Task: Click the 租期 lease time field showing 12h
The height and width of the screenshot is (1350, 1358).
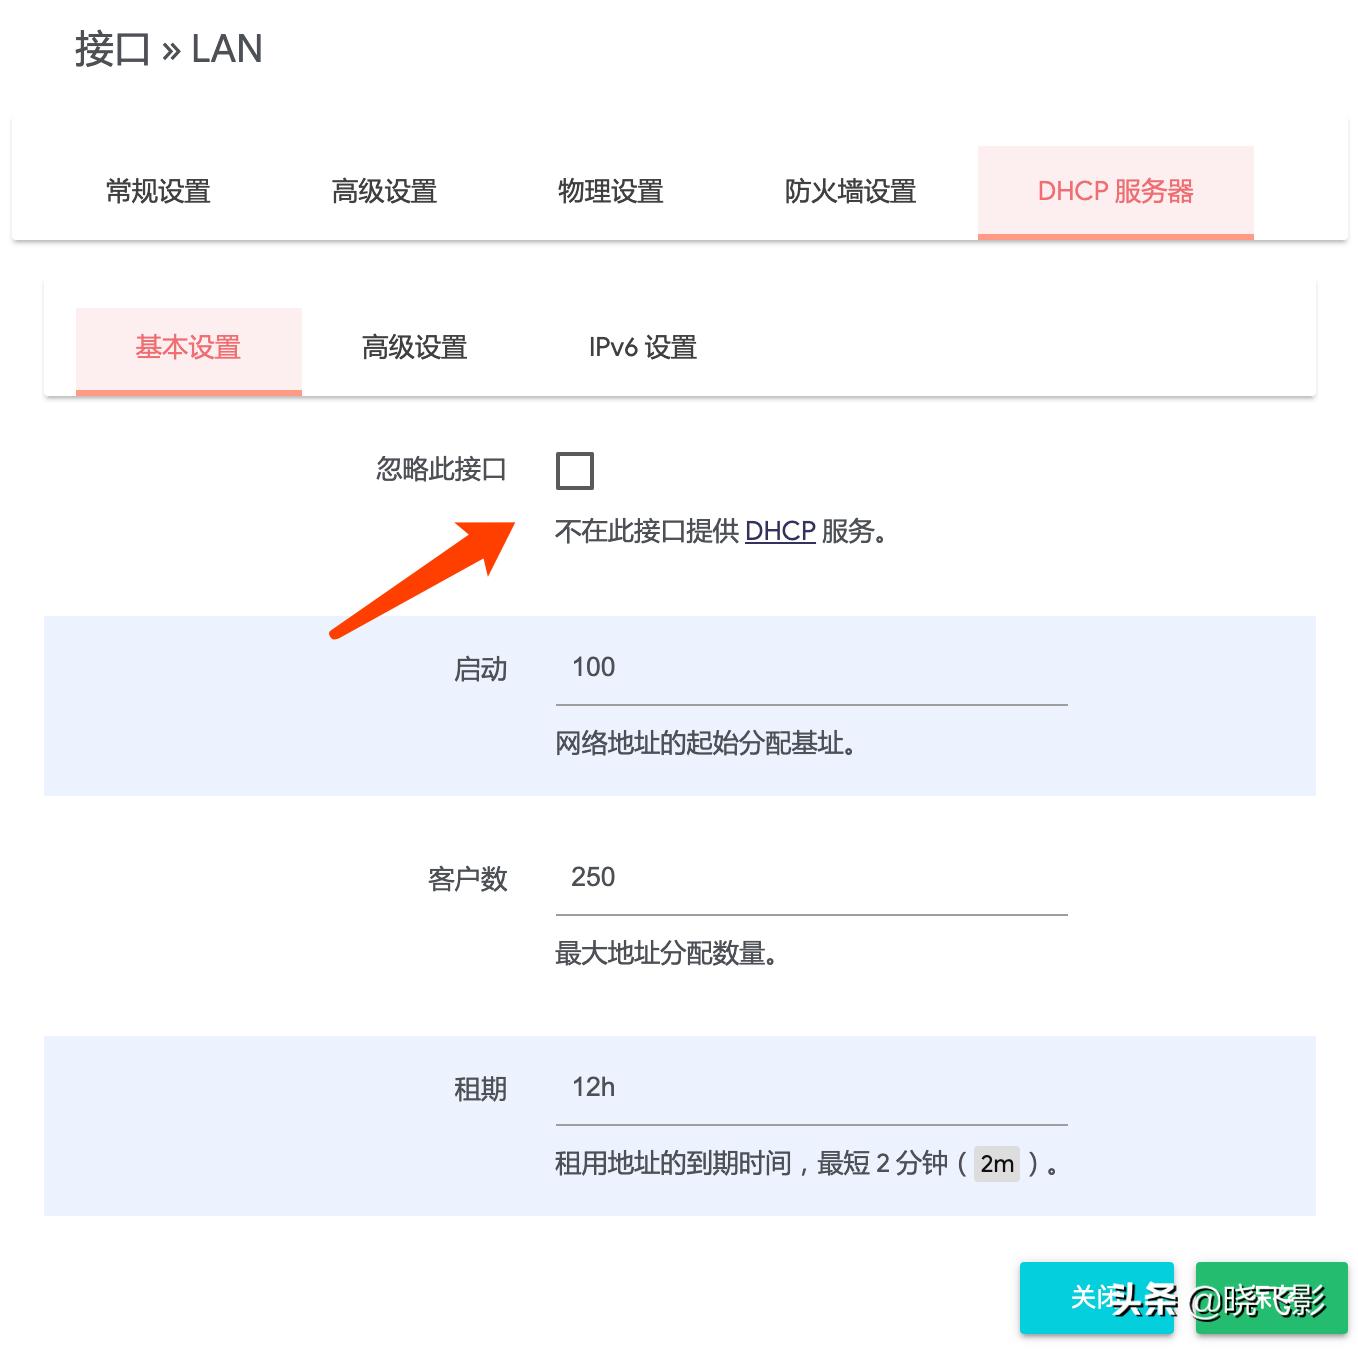Action: [x=810, y=1087]
